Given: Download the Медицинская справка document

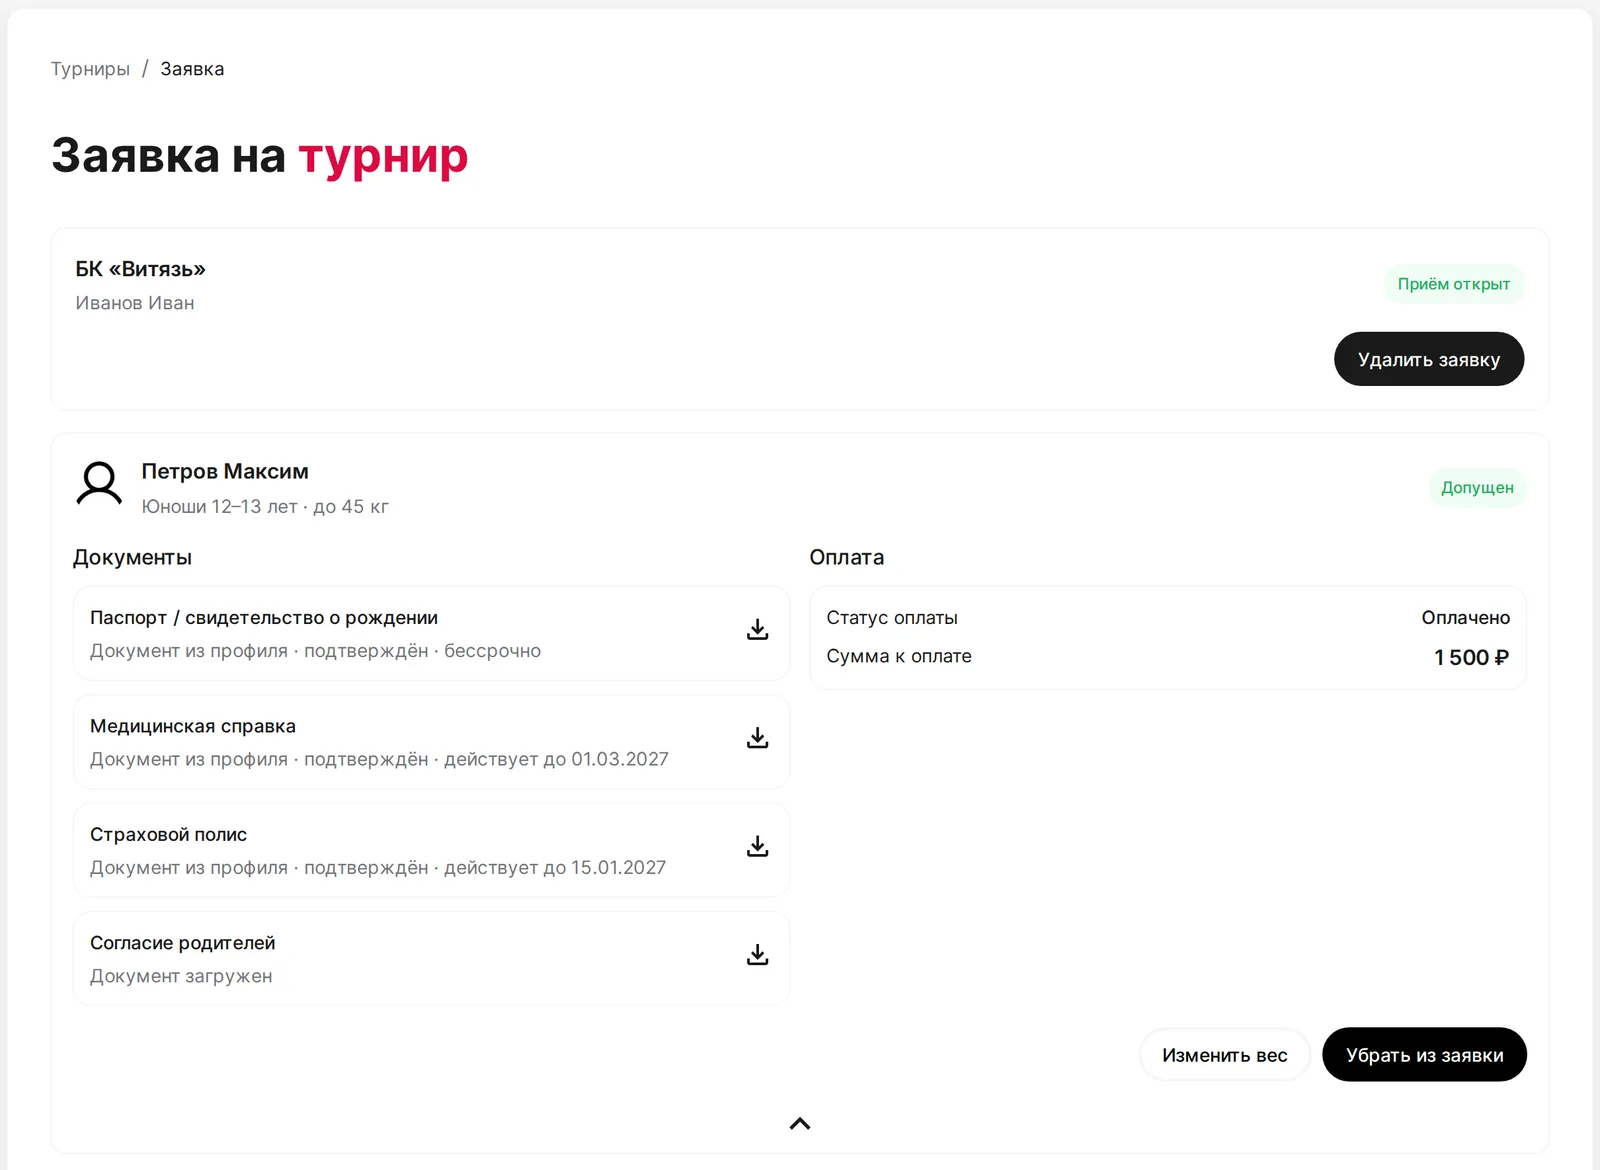Looking at the screenshot, I should (758, 738).
